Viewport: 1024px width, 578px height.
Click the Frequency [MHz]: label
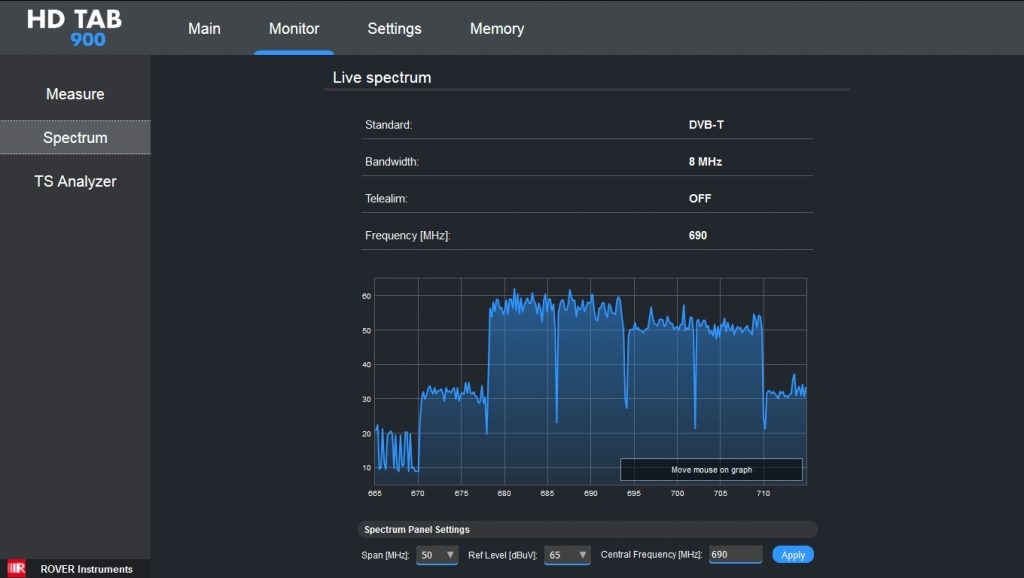coord(408,235)
